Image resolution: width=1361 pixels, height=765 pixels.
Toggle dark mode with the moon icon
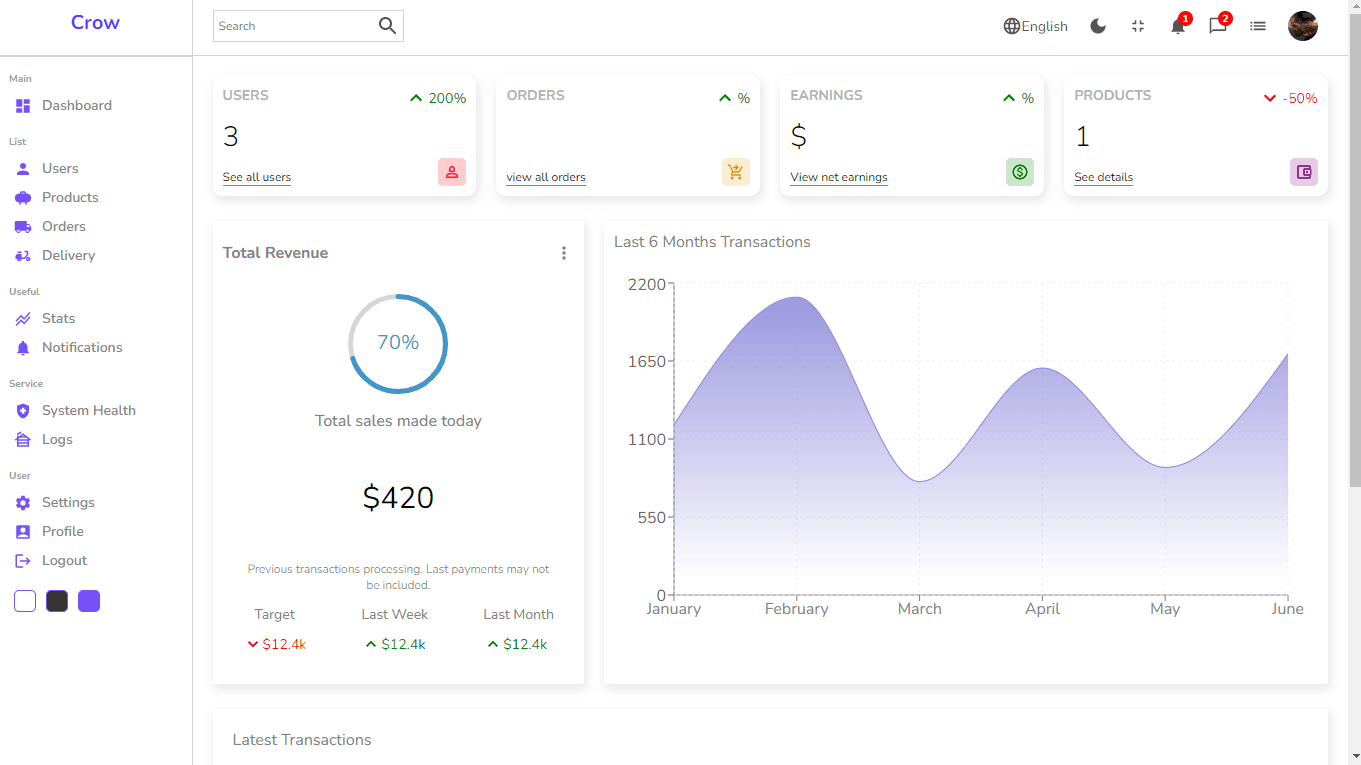coord(1098,27)
